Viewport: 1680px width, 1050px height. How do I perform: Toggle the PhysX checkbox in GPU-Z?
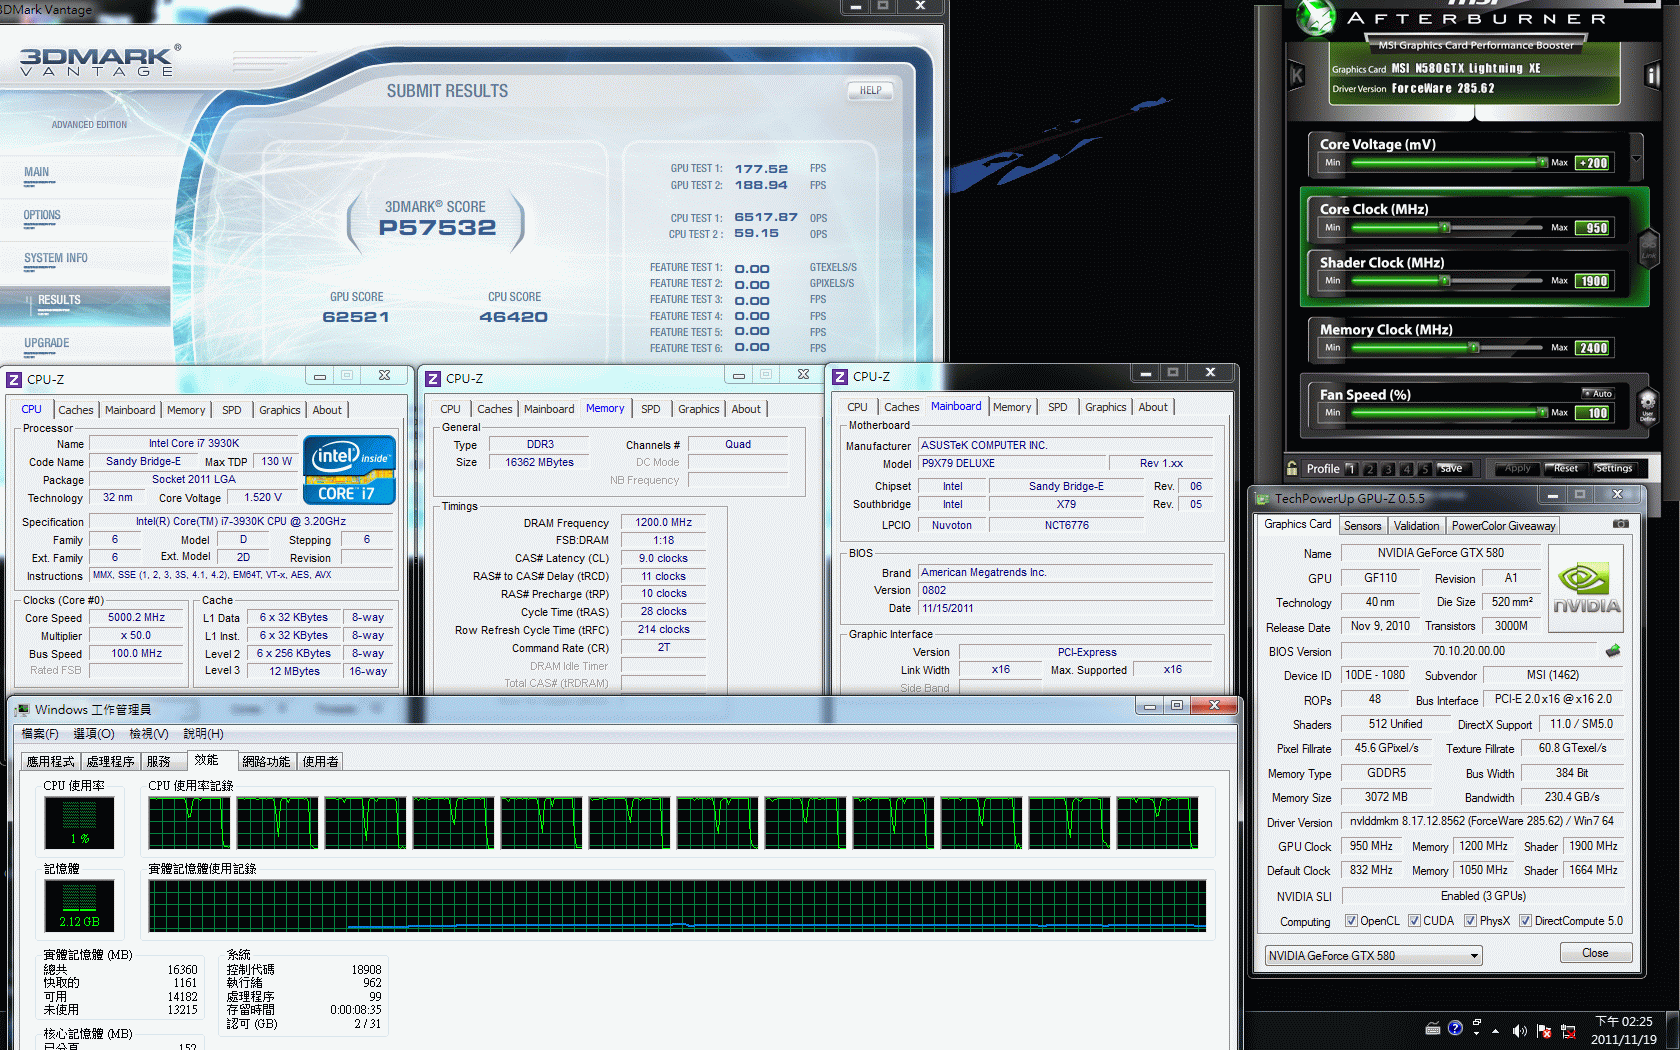[x=1470, y=921]
